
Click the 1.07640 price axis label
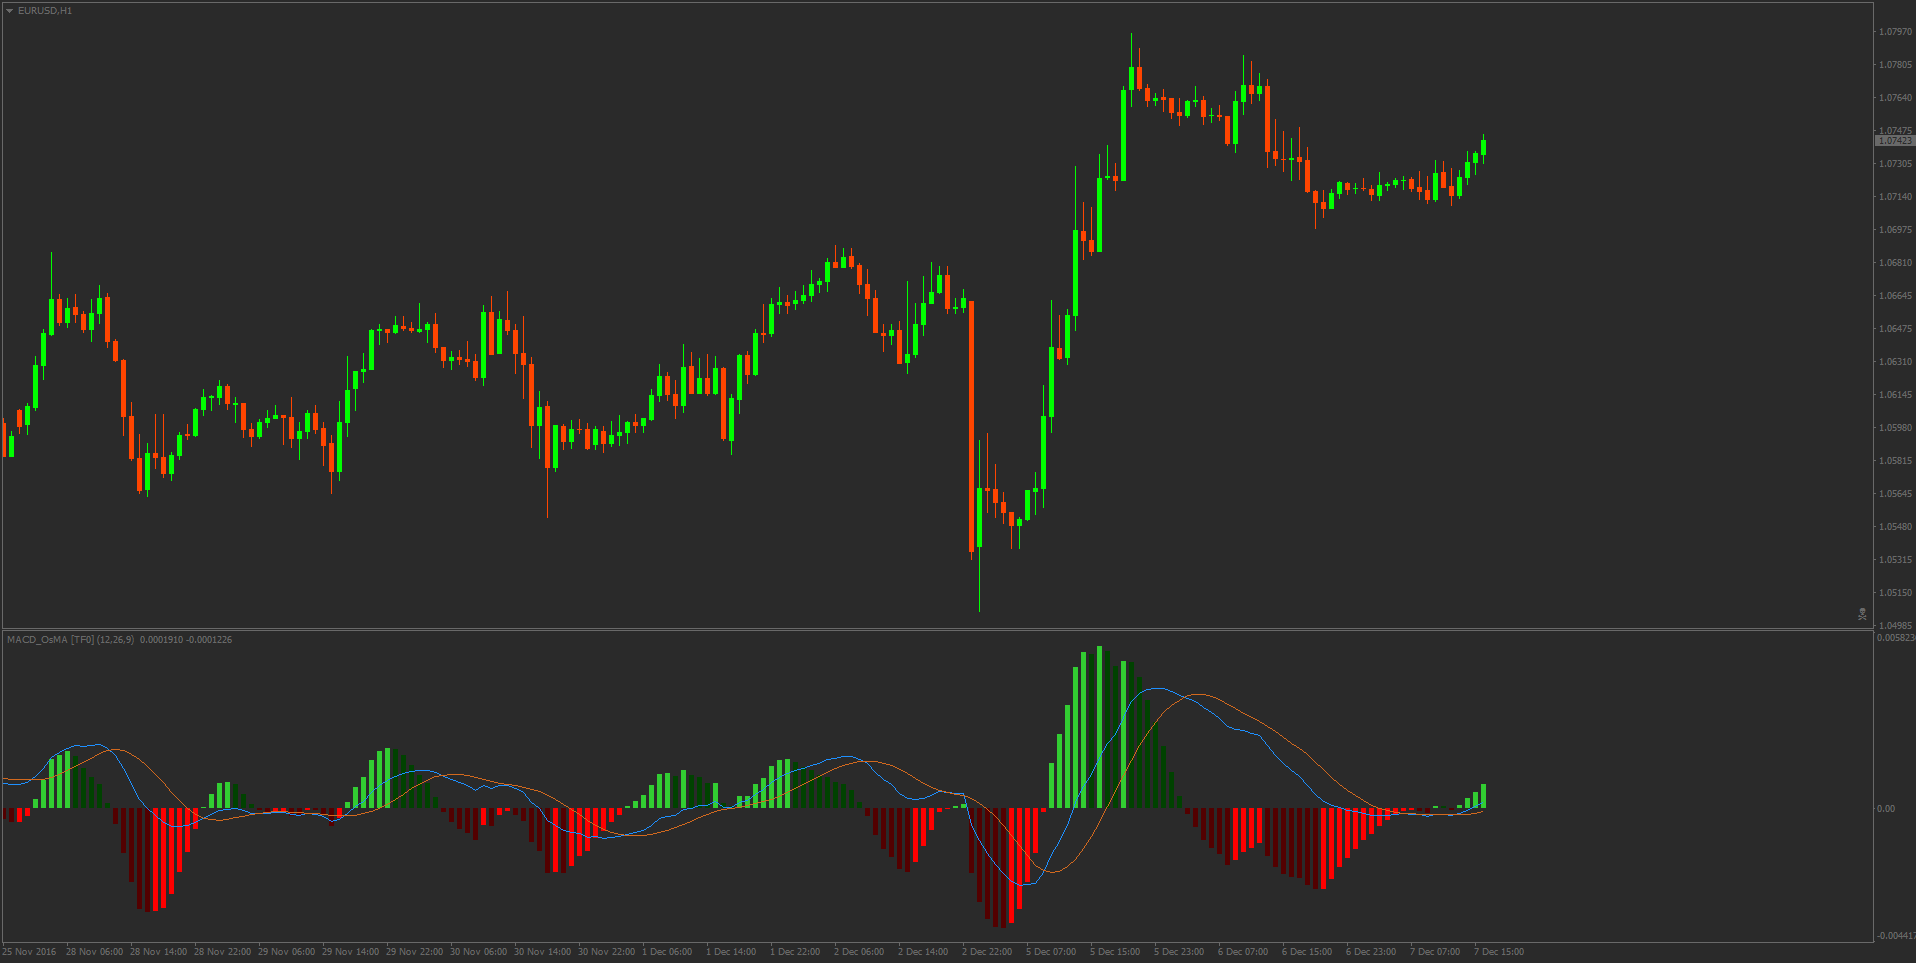[1895, 98]
